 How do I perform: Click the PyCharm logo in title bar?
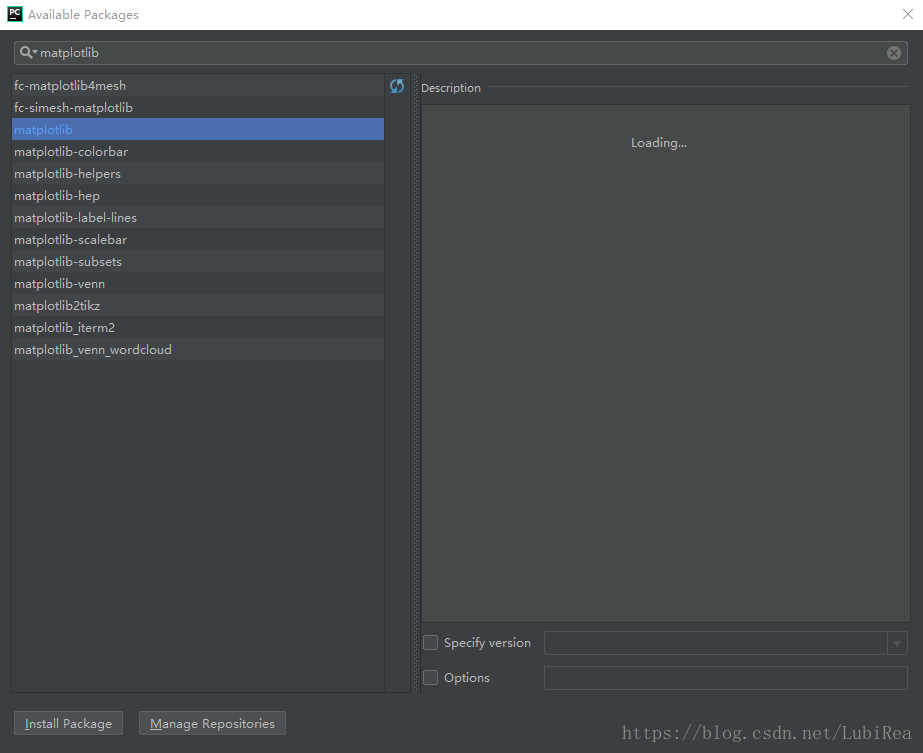coord(15,14)
